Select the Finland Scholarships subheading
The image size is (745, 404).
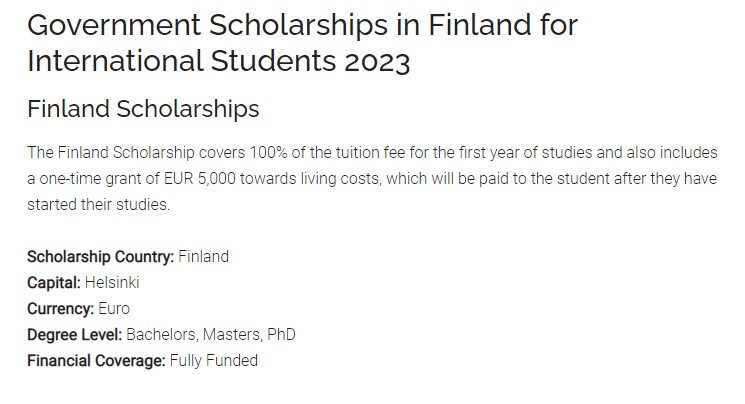click(143, 109)
